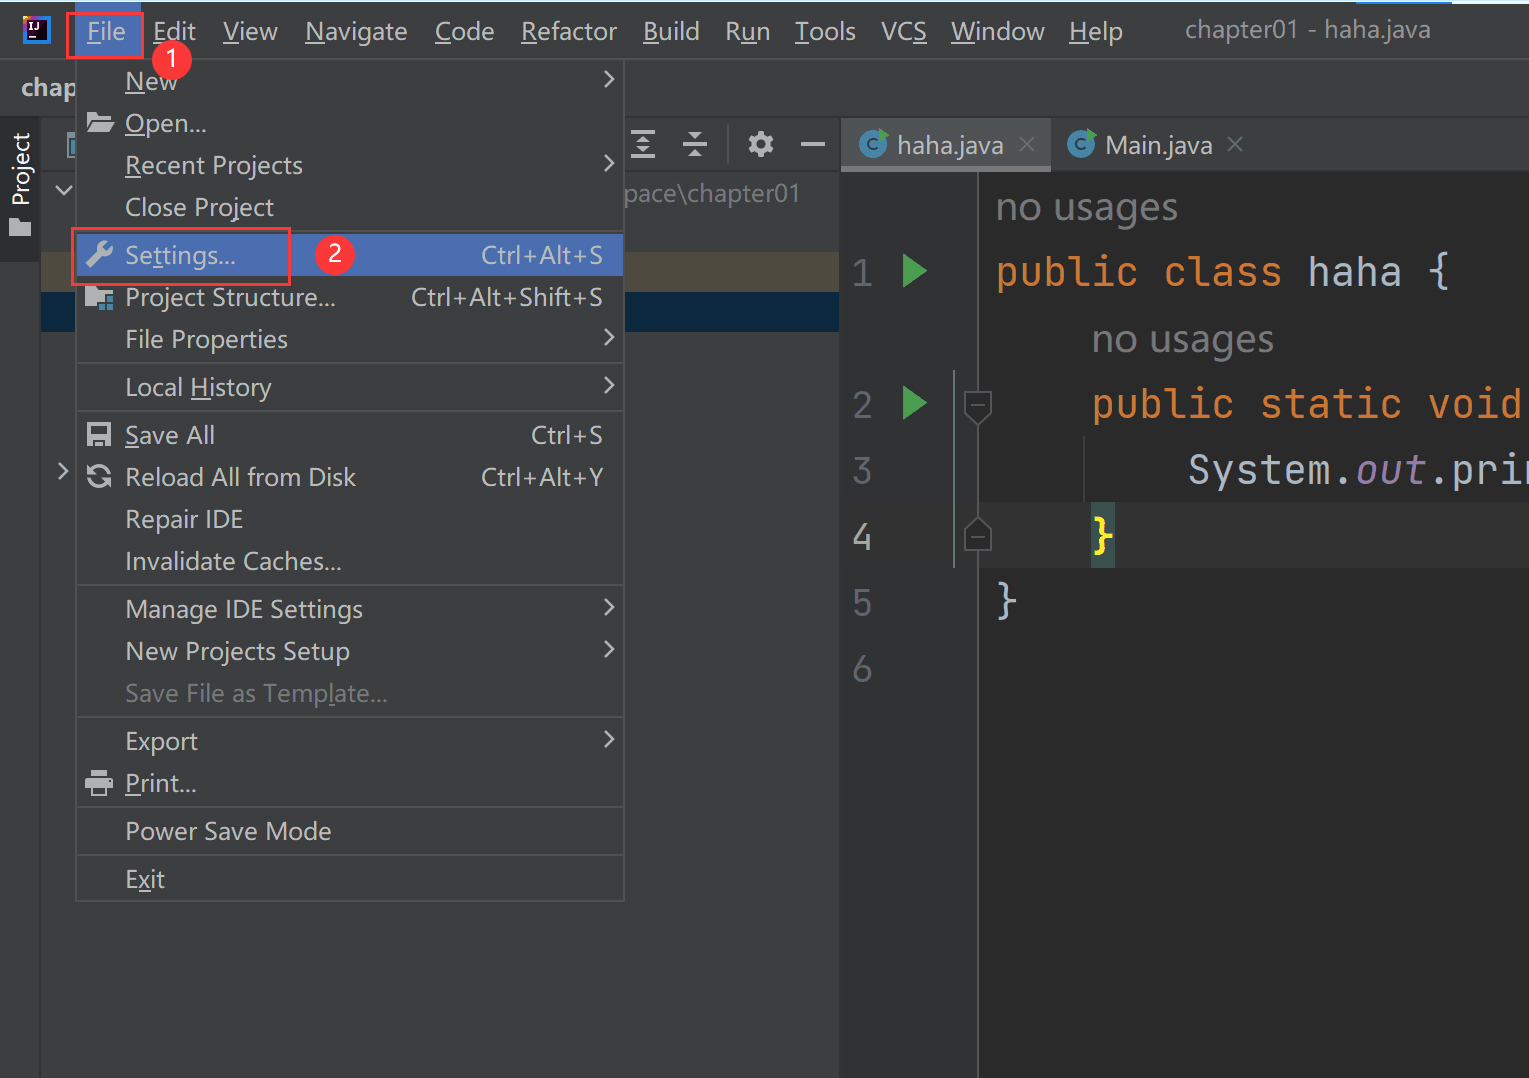Image resolution: width=1529 pixels, height=1078 pixels.
Task: Open the Refactor menu in menu bar
Action: coord(568,32)
